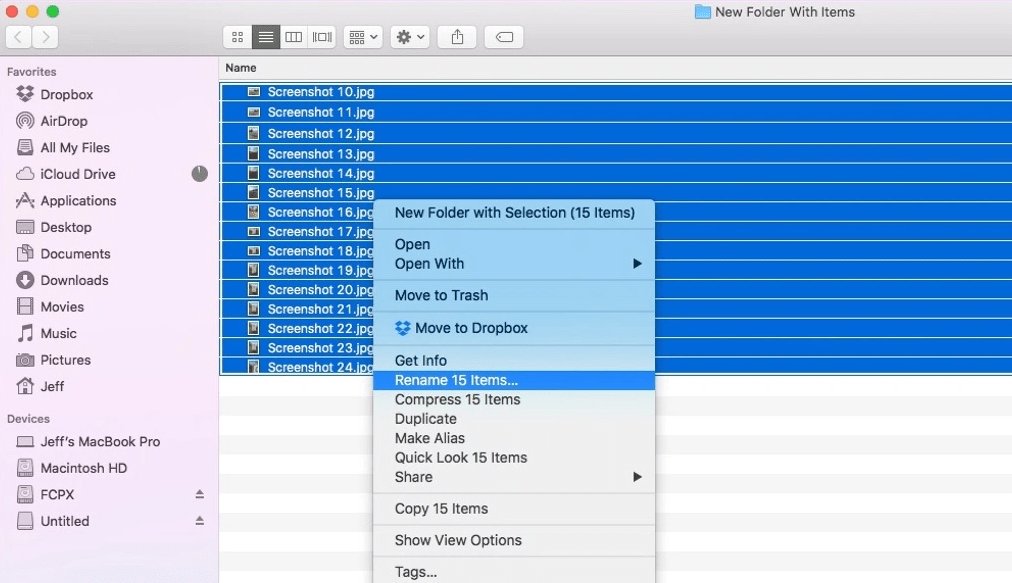Choose Quick Look 15 Items
The width and height of the screenshot is (1012, 583).
pyautogui.click(x=514, y=458)
